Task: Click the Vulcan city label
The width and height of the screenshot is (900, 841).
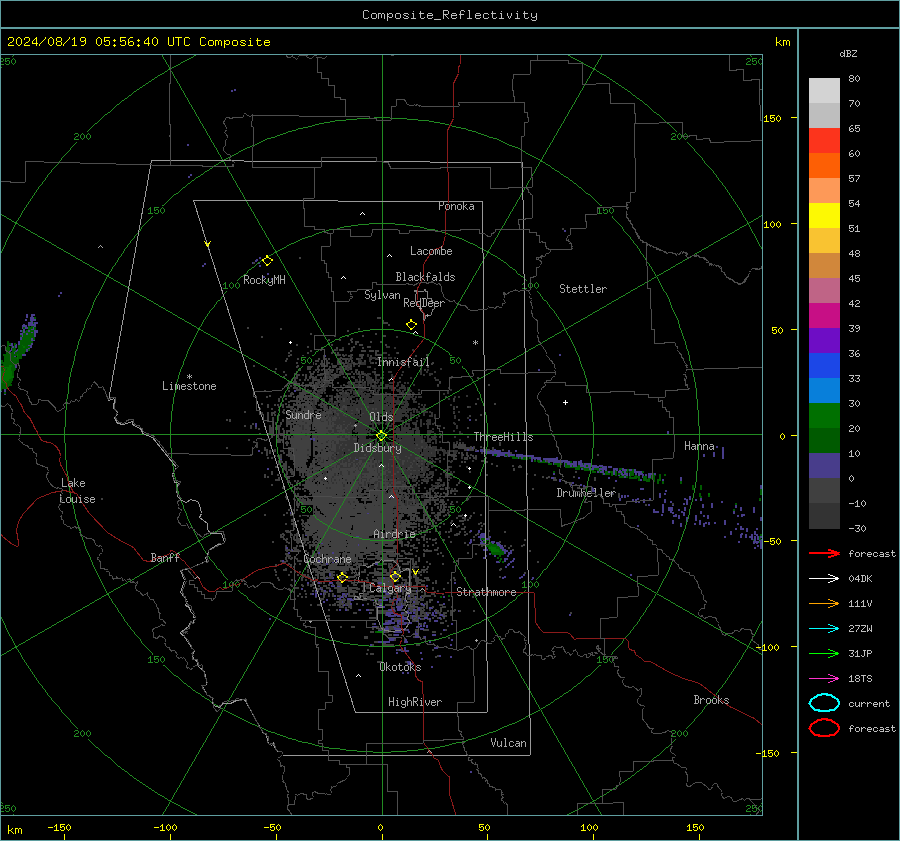Action: click(x=508, y=743)
